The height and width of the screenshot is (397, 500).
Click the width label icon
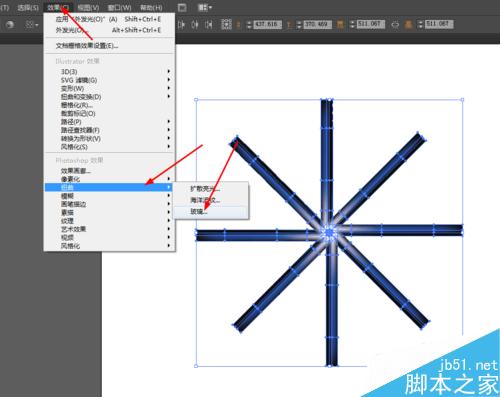tap(340, 24)
